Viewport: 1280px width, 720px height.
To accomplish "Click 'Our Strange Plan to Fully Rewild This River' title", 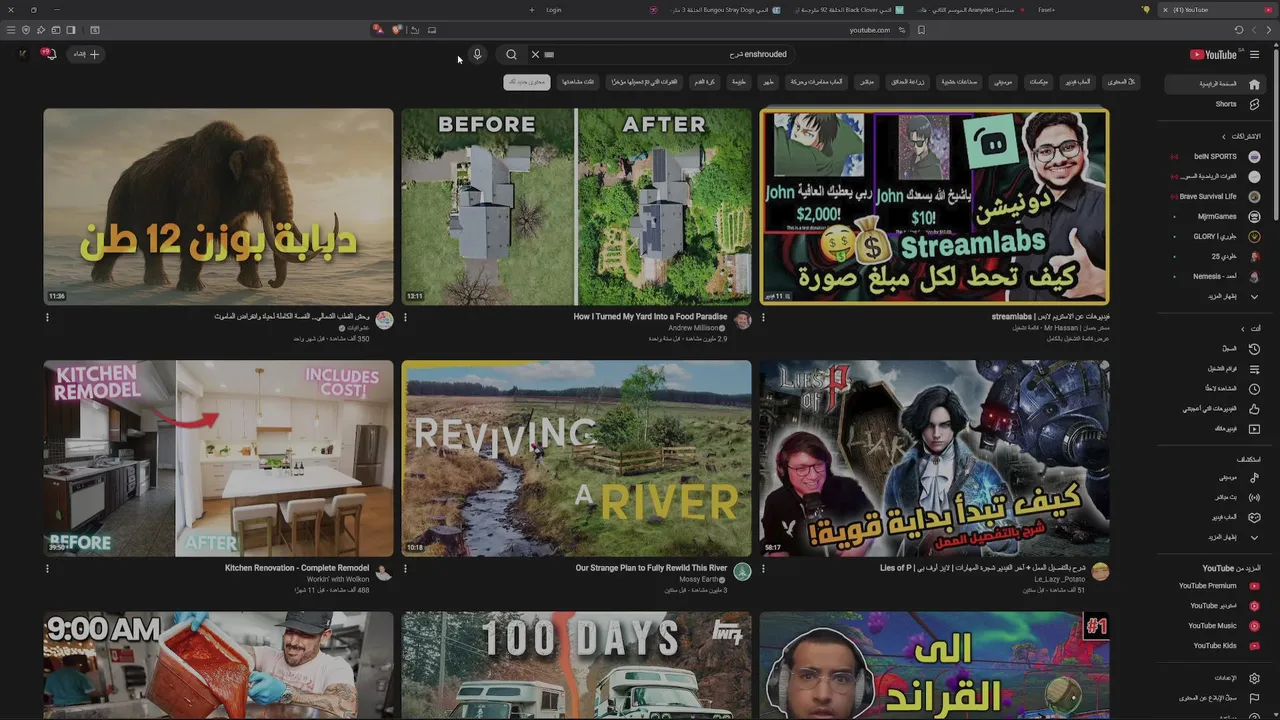I will (x=651, y=568).
